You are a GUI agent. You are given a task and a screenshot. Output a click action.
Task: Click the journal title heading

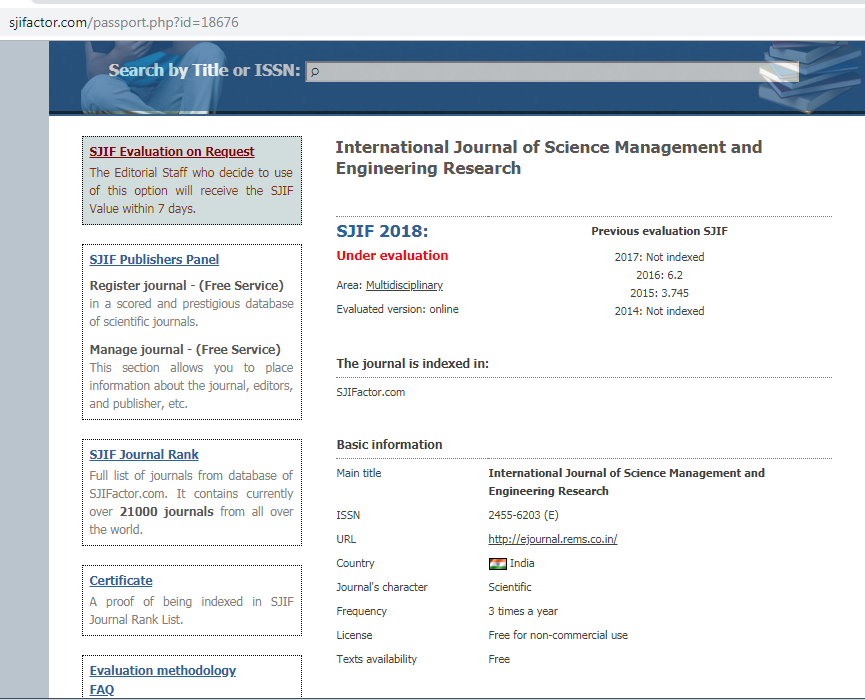click(x=548, y=158)
